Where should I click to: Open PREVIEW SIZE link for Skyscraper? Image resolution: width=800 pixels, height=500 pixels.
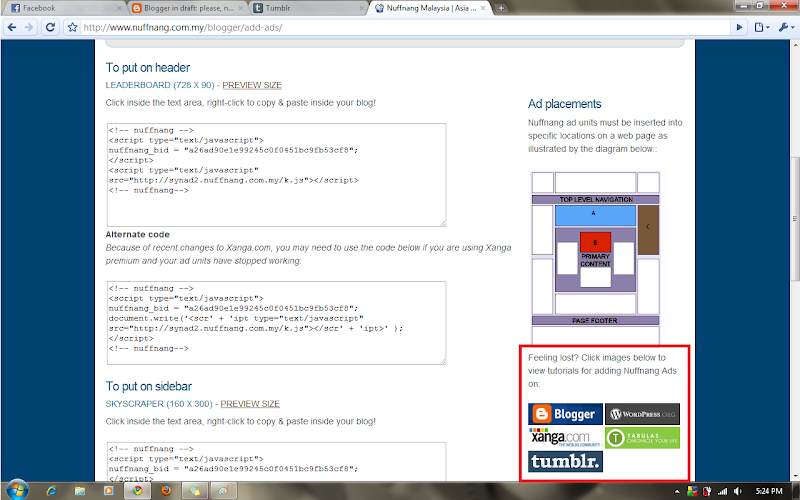pyautogui.click(x=250, y=404)
